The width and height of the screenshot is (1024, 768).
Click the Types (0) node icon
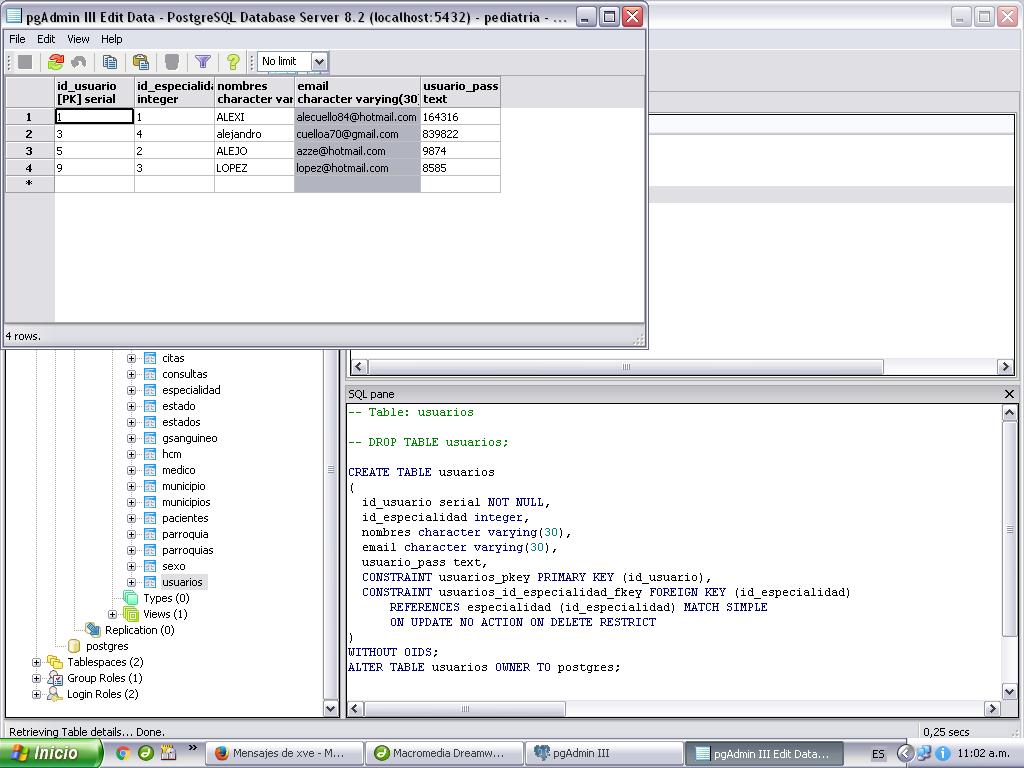pos(131,598)
